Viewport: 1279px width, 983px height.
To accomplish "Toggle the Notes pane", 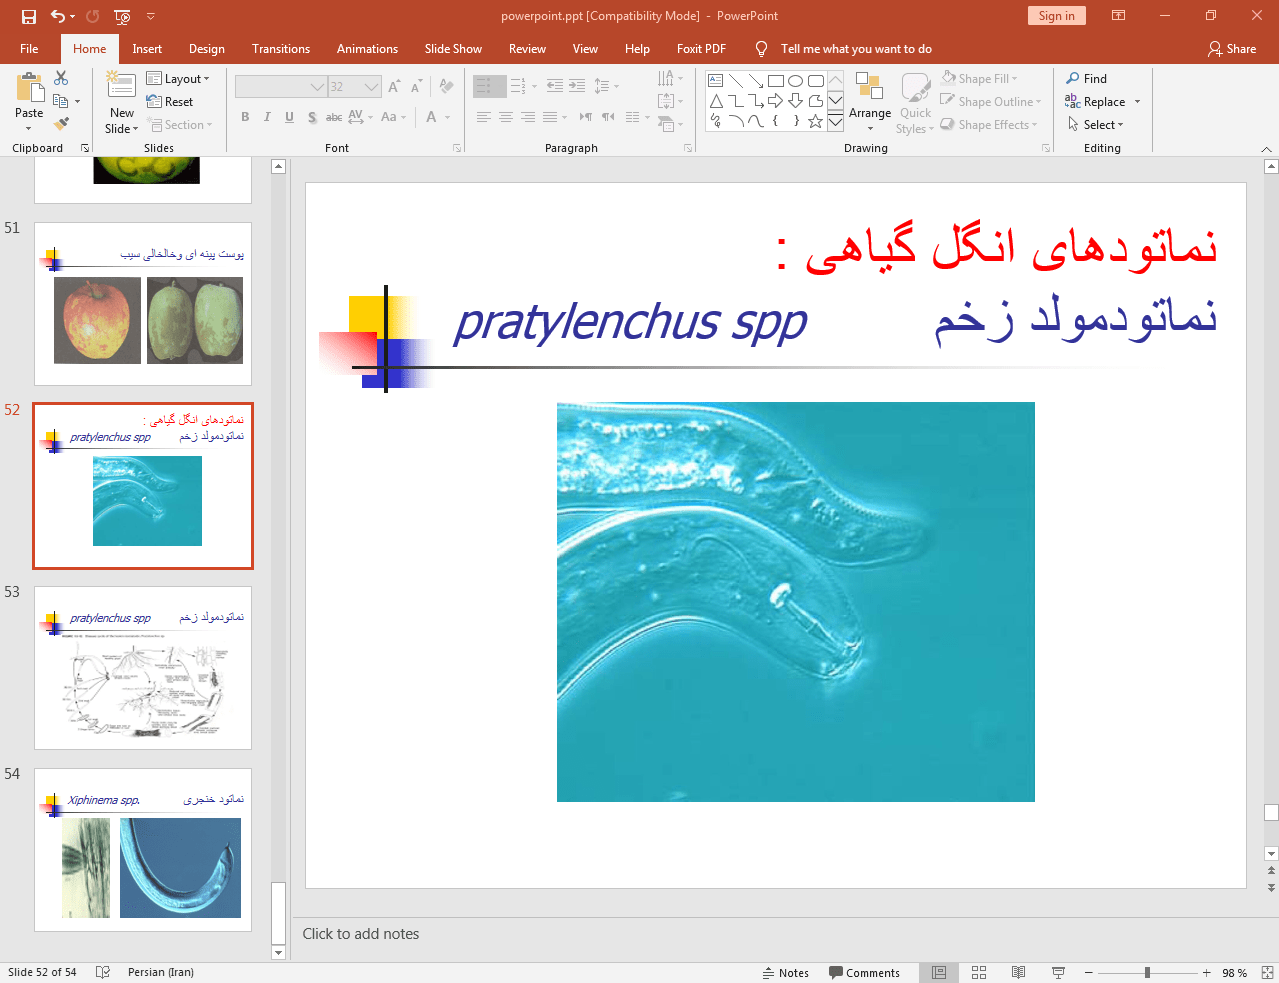I will 786,972.
